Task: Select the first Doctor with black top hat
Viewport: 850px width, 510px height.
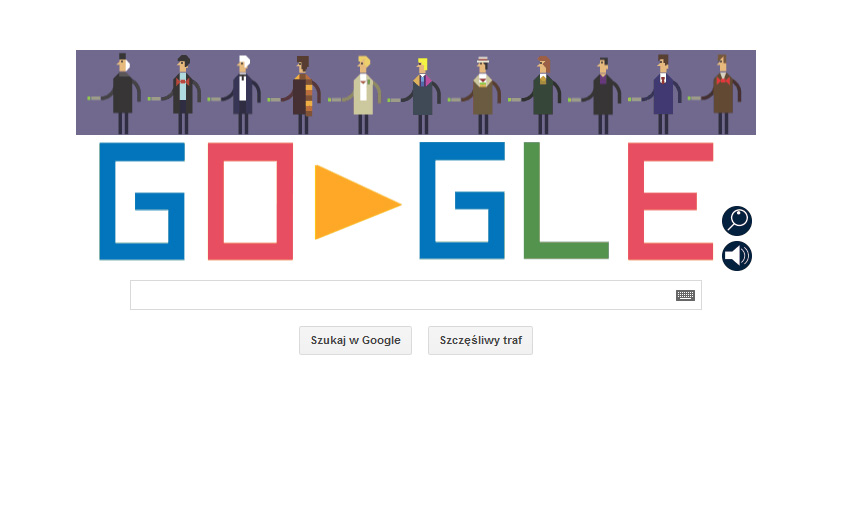Action: [x=121, y=93]
